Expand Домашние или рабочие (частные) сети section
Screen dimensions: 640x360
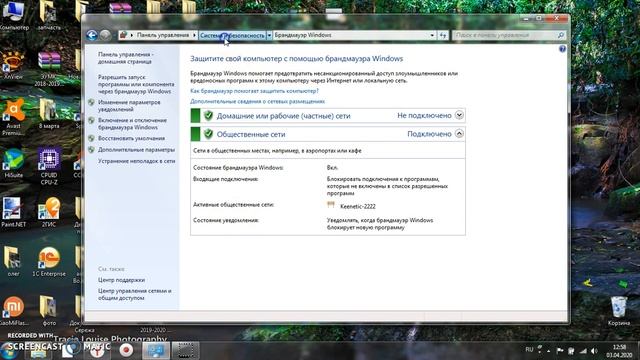coord(459,115)
